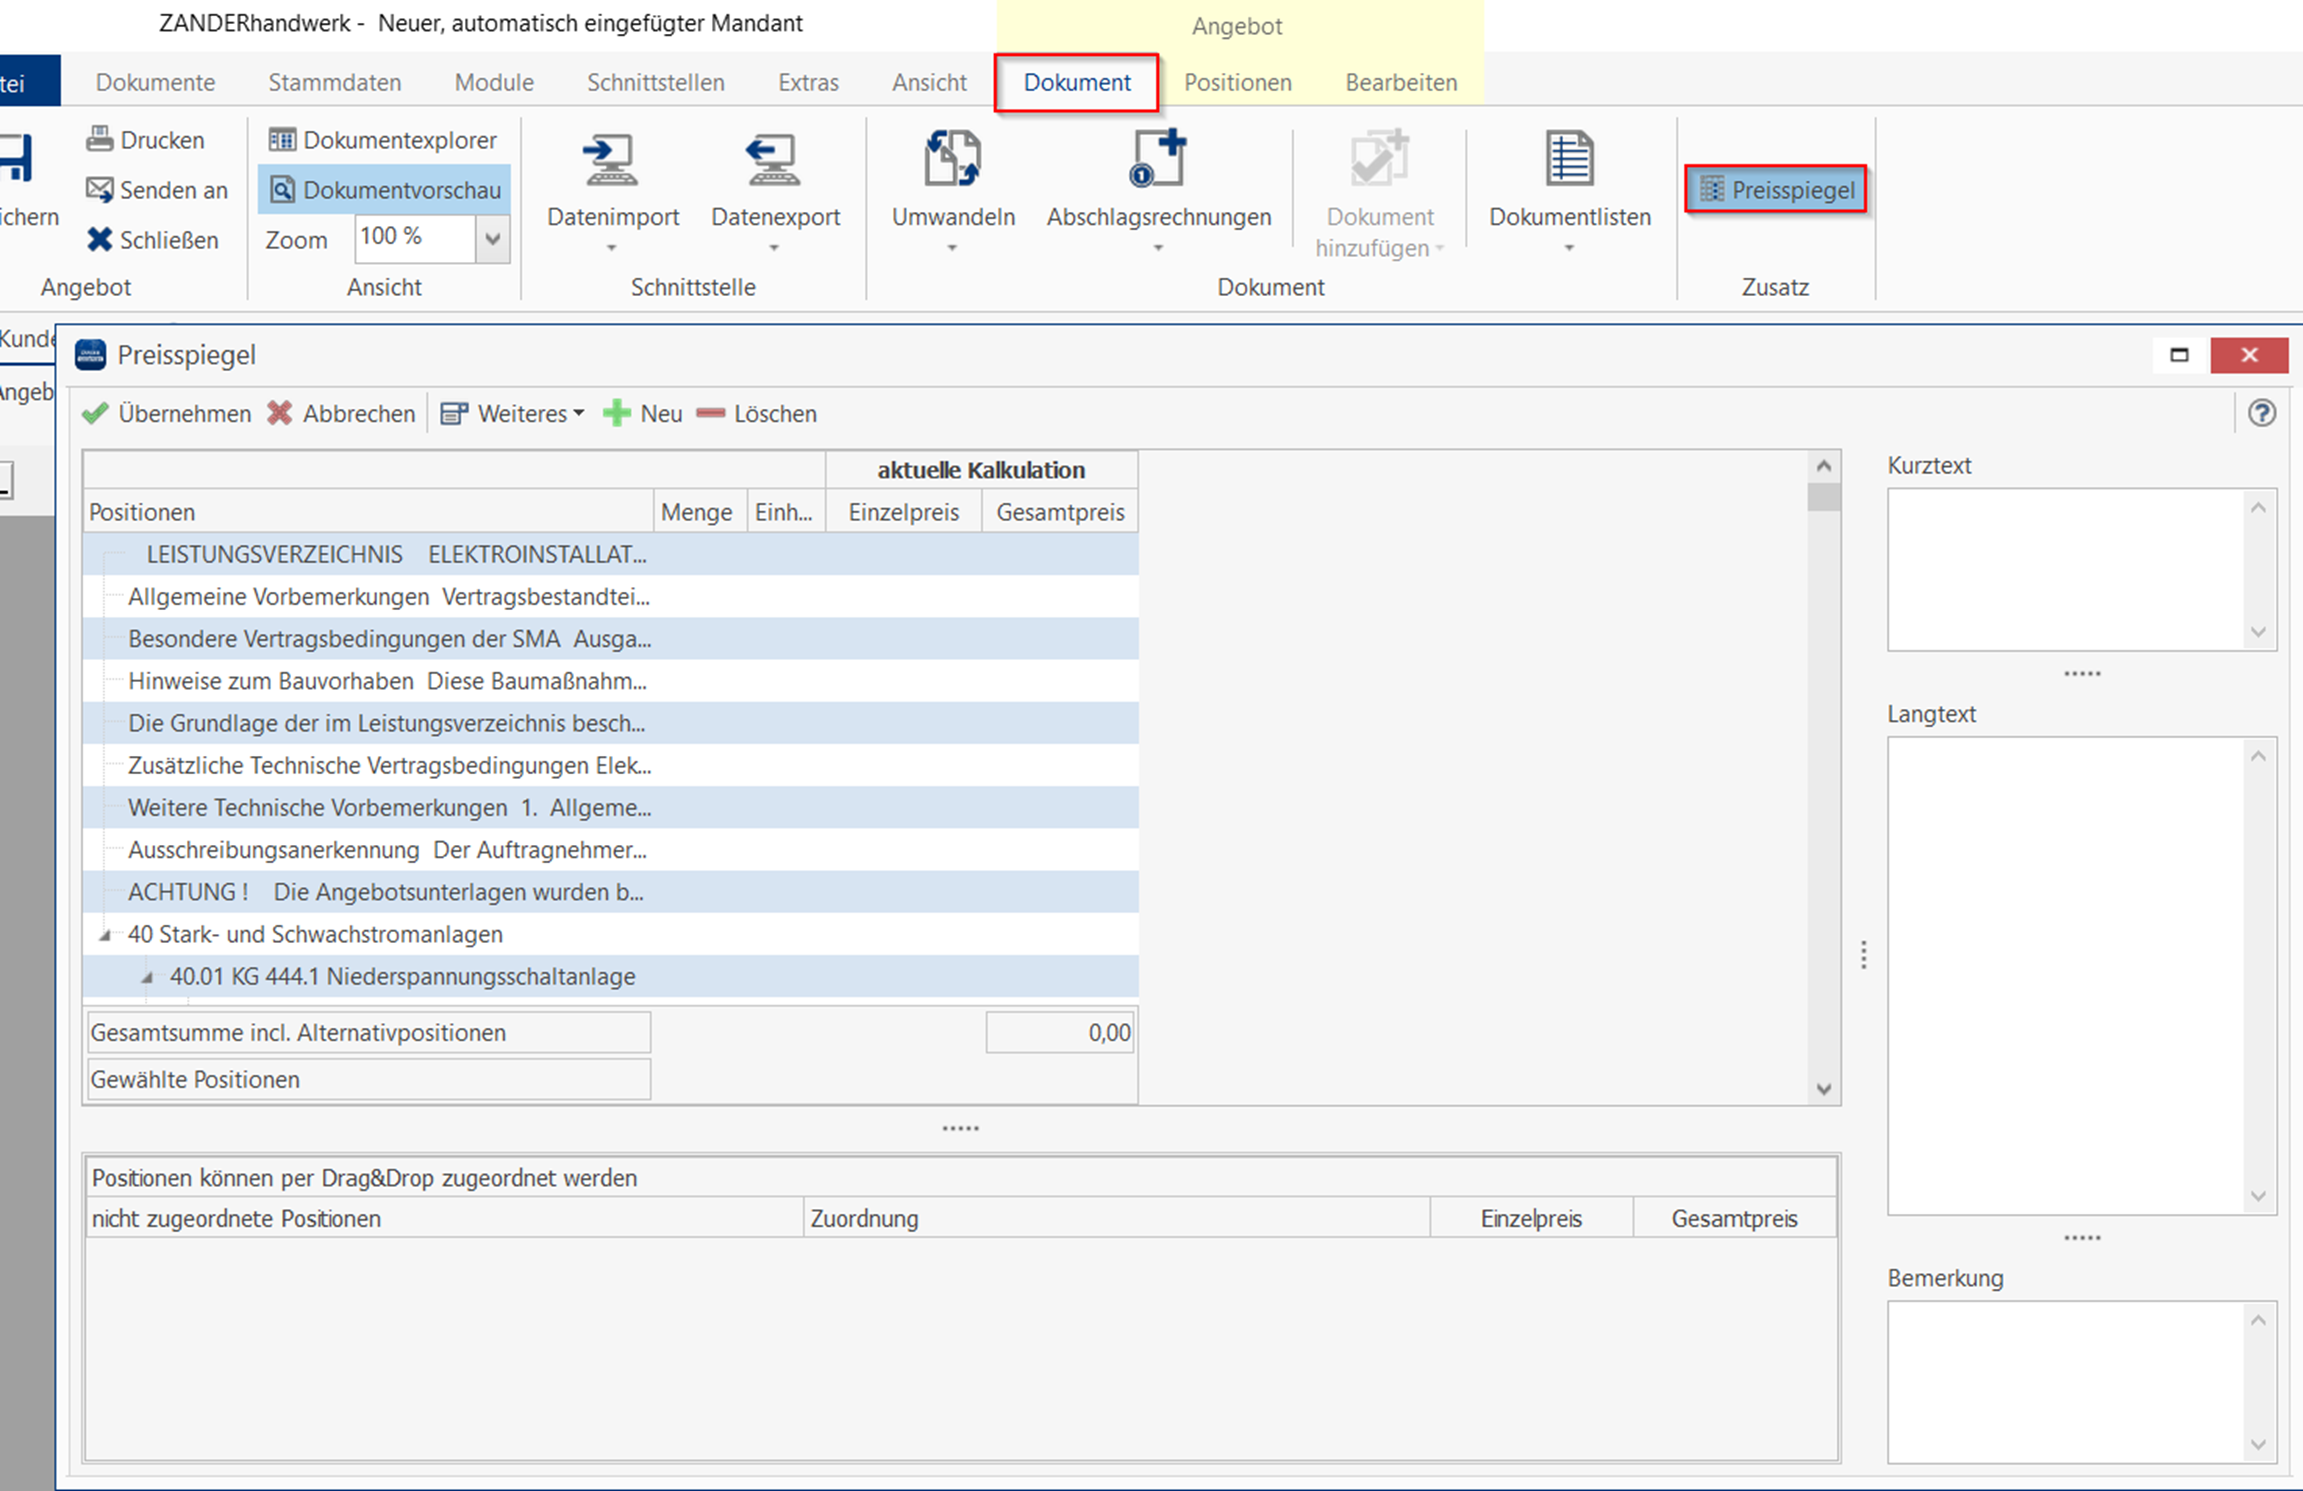
Task: Toggle the Dokumentvorschau view
Action: (x=385, y=190)
